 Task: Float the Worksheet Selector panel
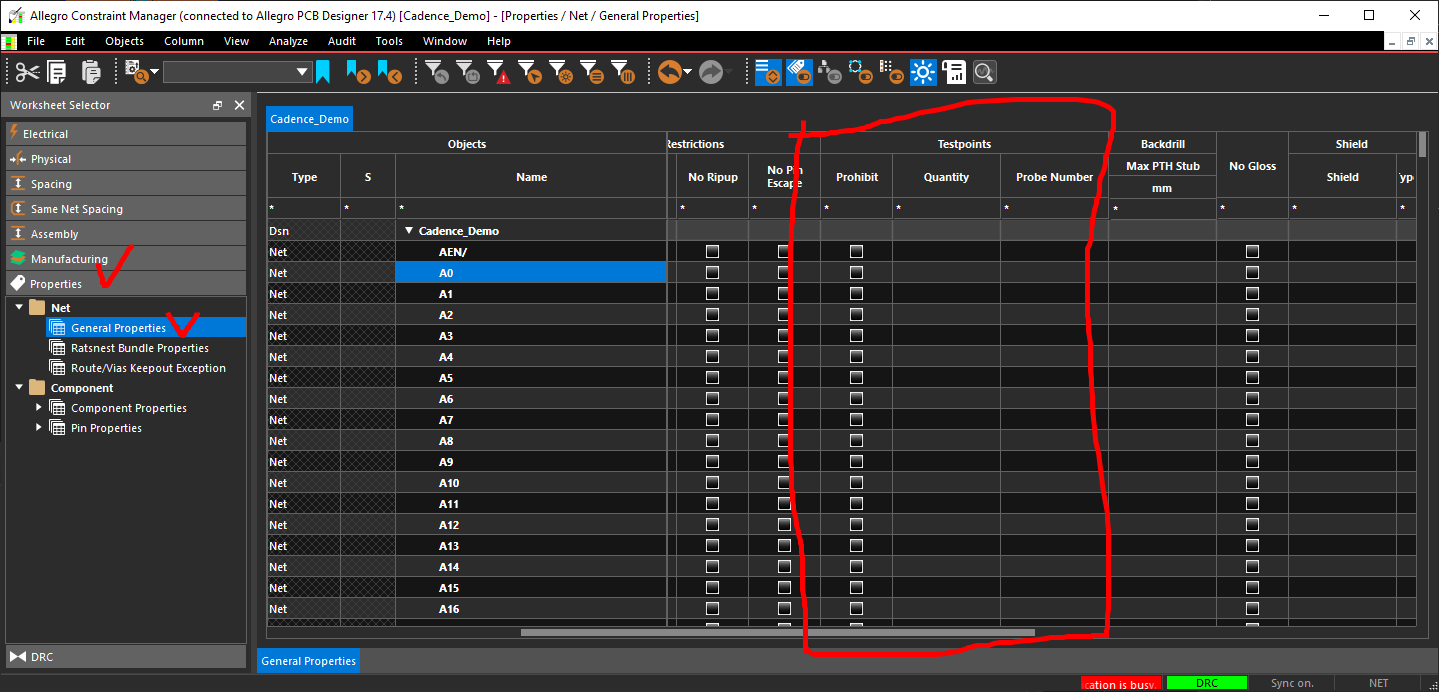coord(217,105)
